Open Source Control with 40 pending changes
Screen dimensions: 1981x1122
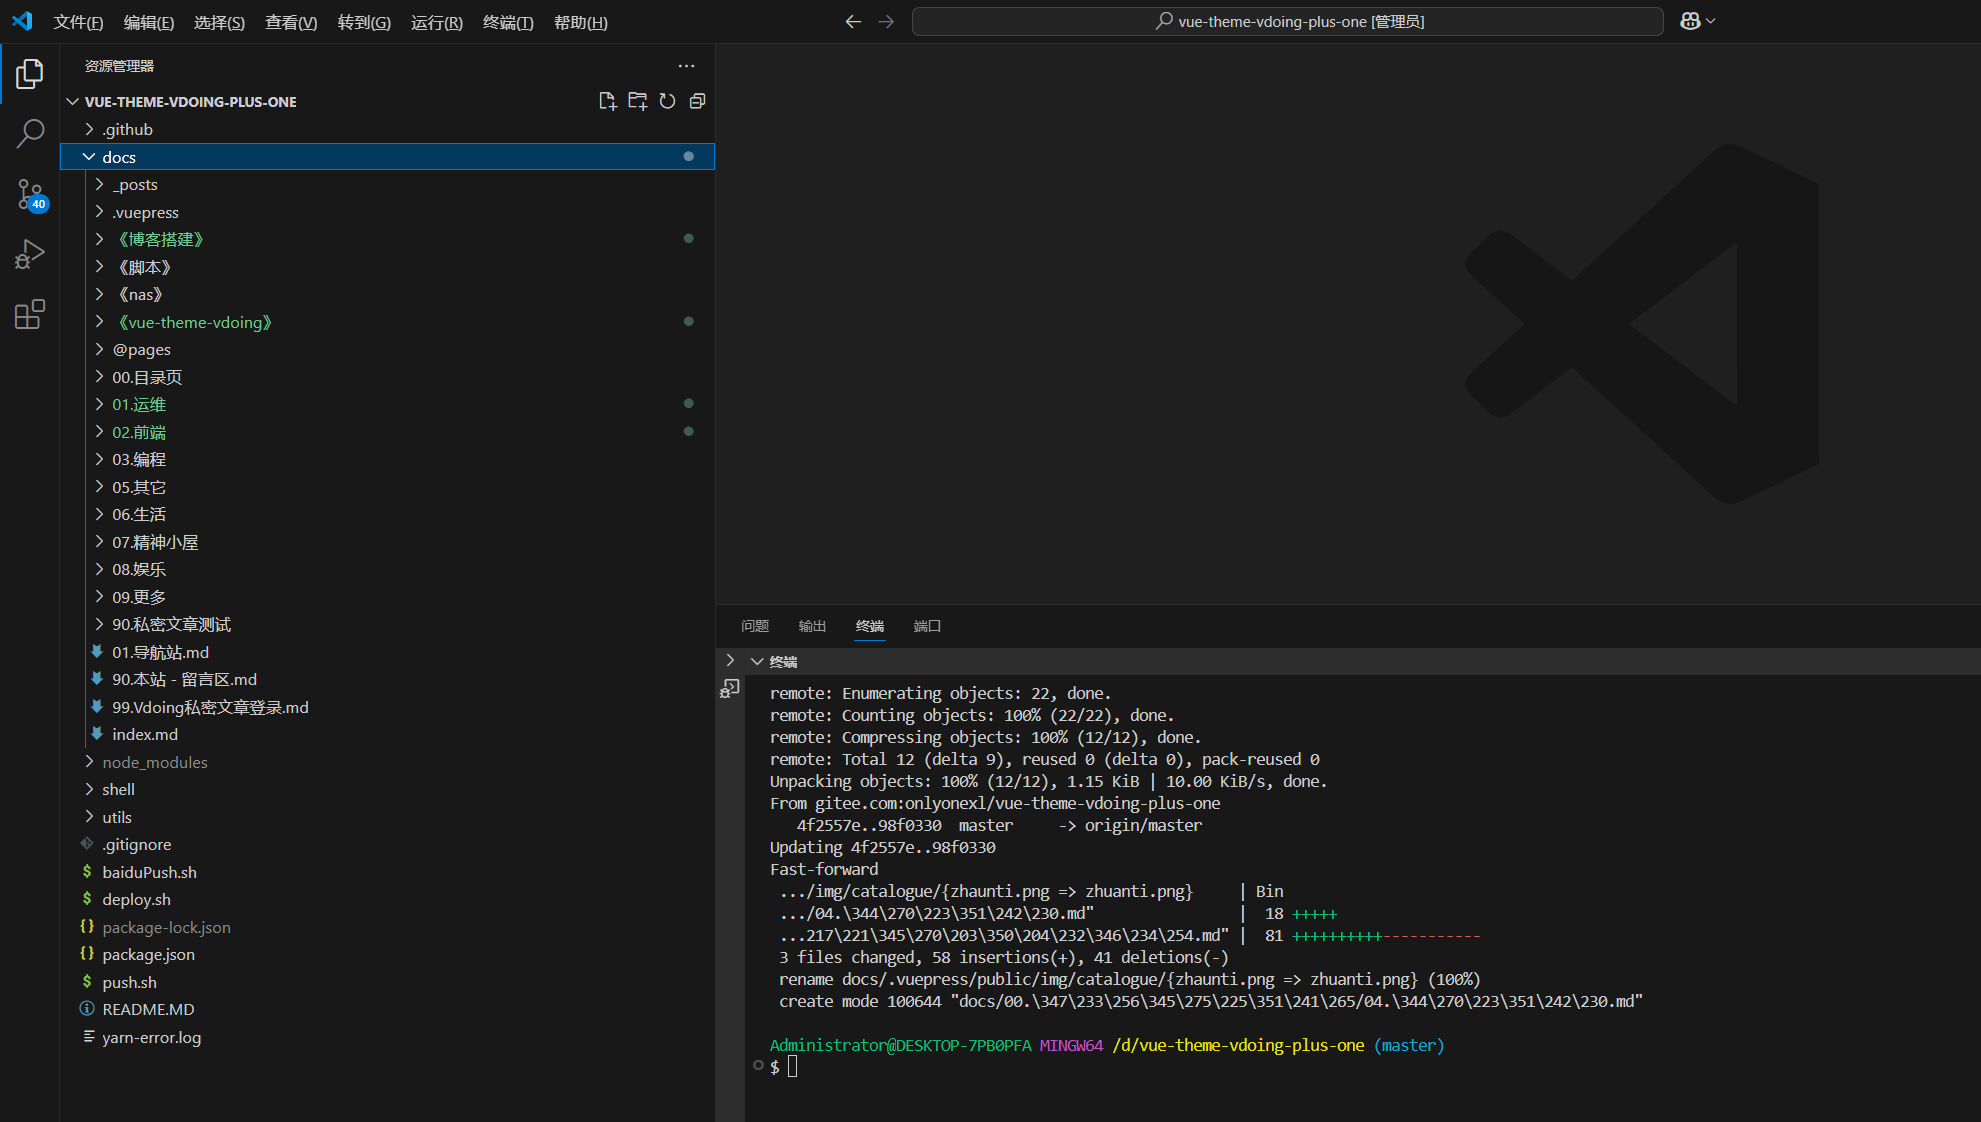[x=30, y=194]
